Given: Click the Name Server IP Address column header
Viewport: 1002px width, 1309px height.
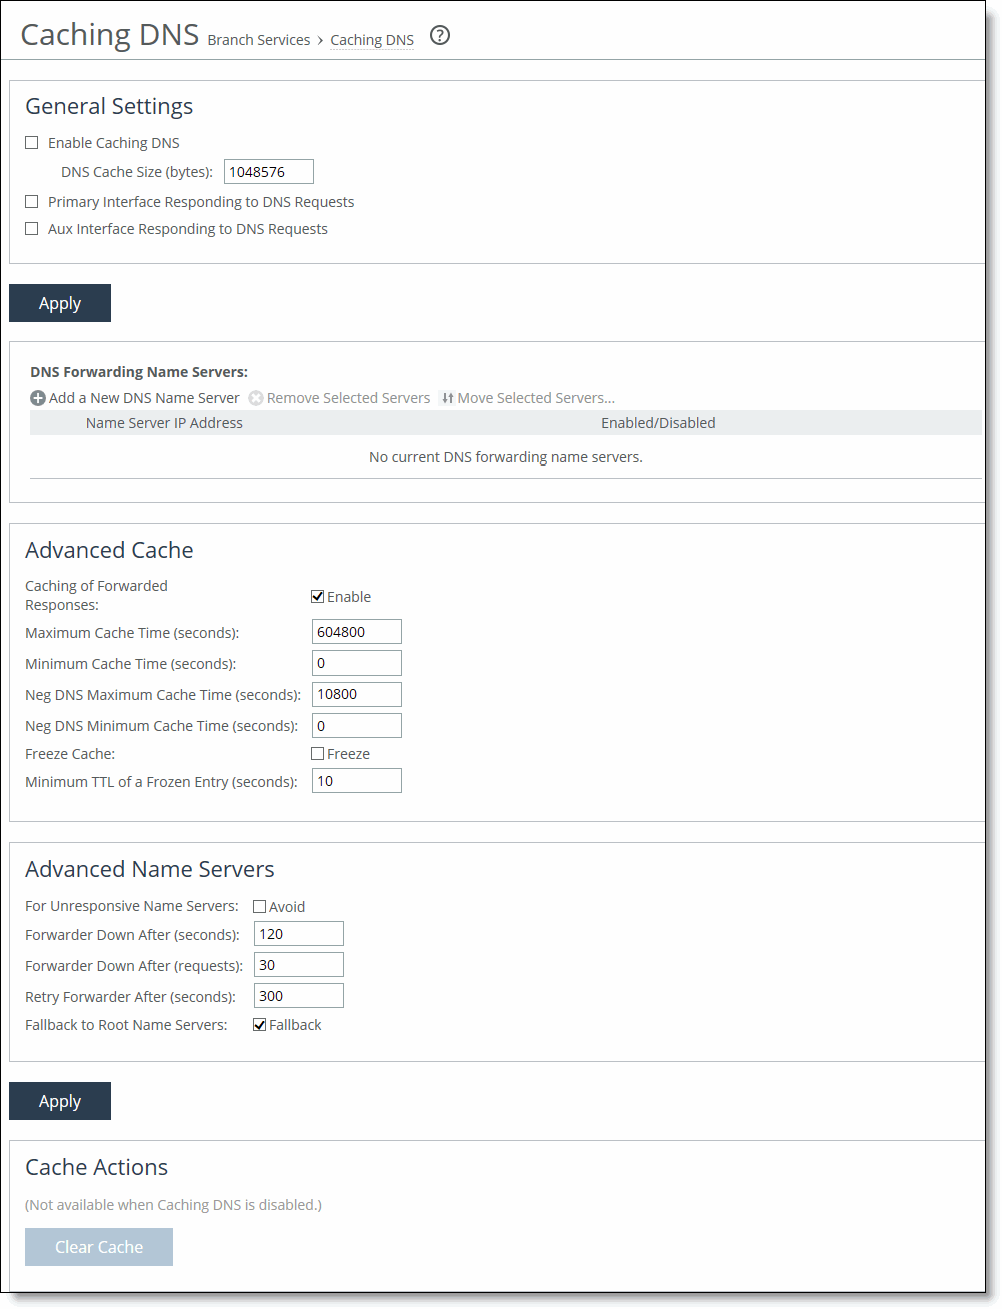Looking at the screenshot, I should coord(163,422).
